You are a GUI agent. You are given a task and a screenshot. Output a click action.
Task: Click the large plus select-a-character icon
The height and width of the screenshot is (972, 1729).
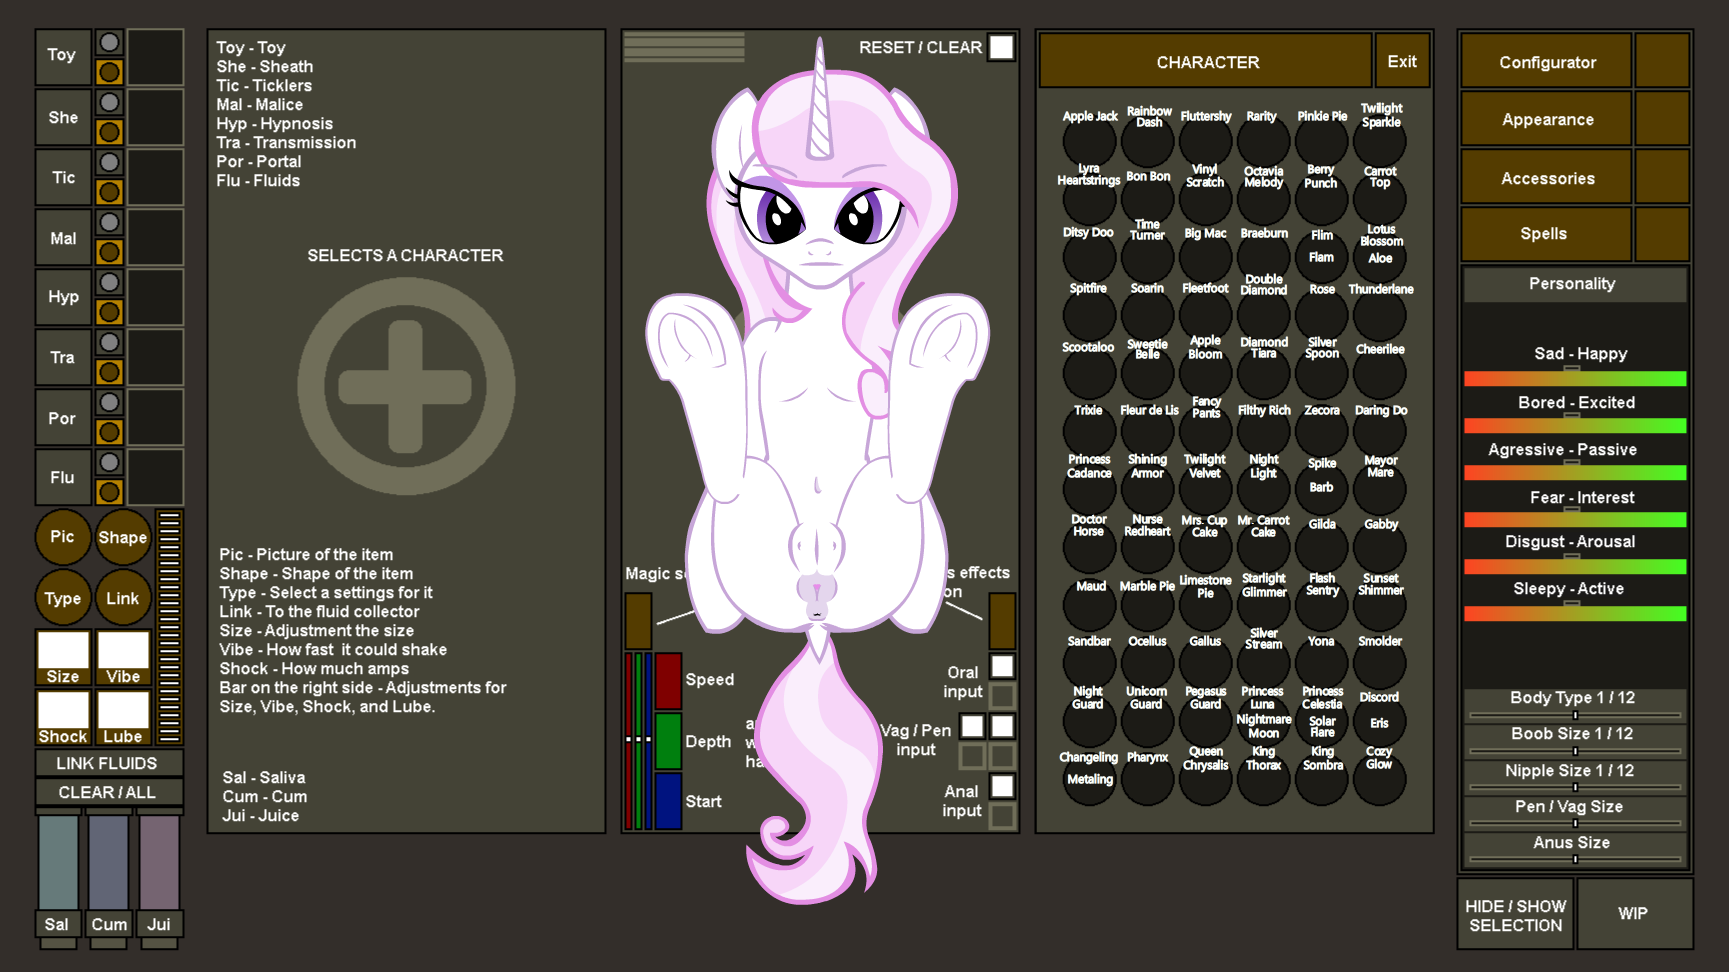tap(406, 386)
